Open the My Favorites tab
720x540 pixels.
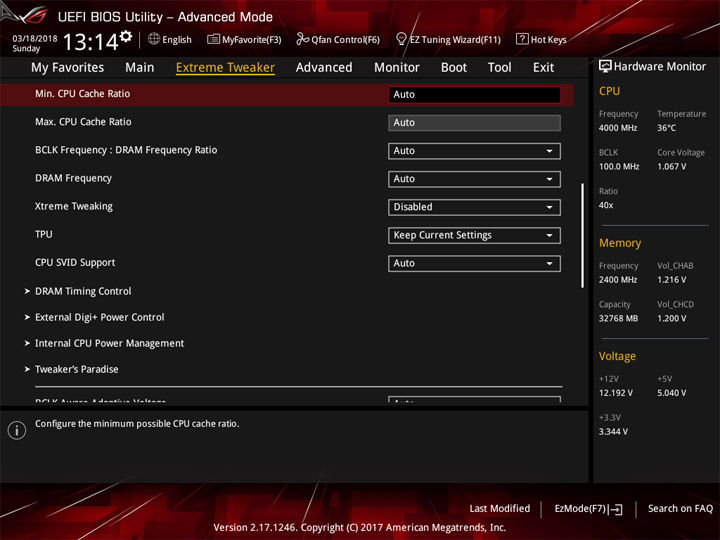tap(68, 68)
